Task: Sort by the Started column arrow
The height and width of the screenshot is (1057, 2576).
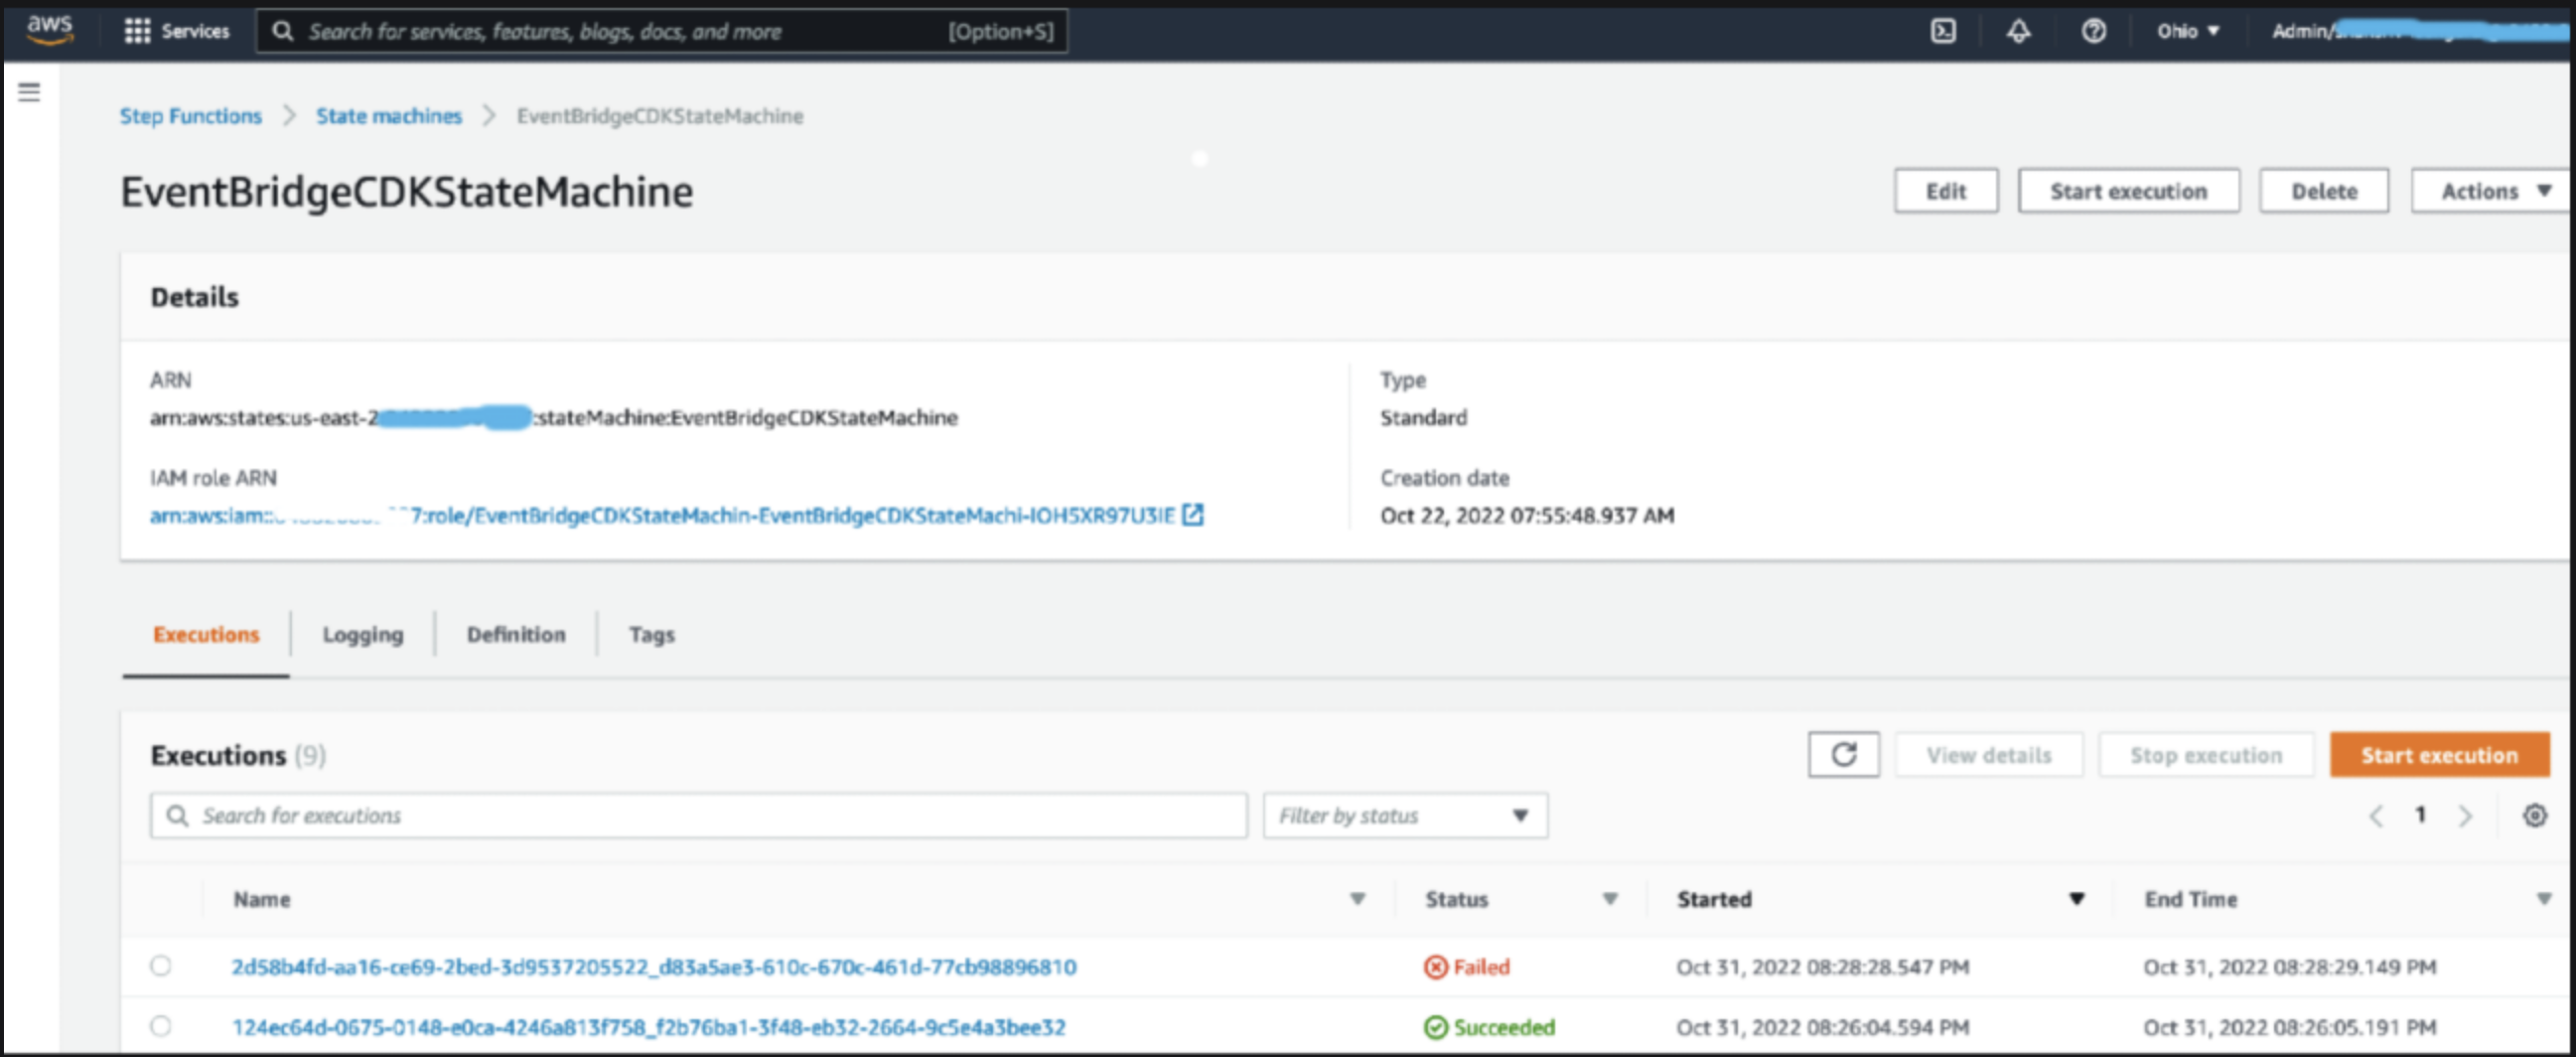Action: 2076,899
